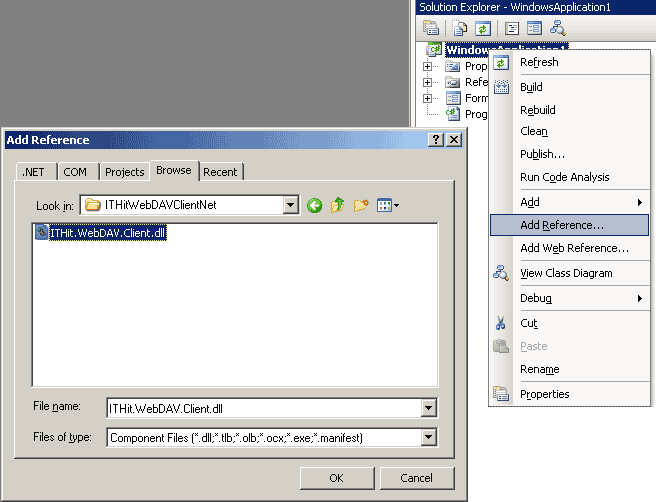Select ITHit.WebDAV.Client.dll in file list
656x502 pixels.
tap(108, 233)
